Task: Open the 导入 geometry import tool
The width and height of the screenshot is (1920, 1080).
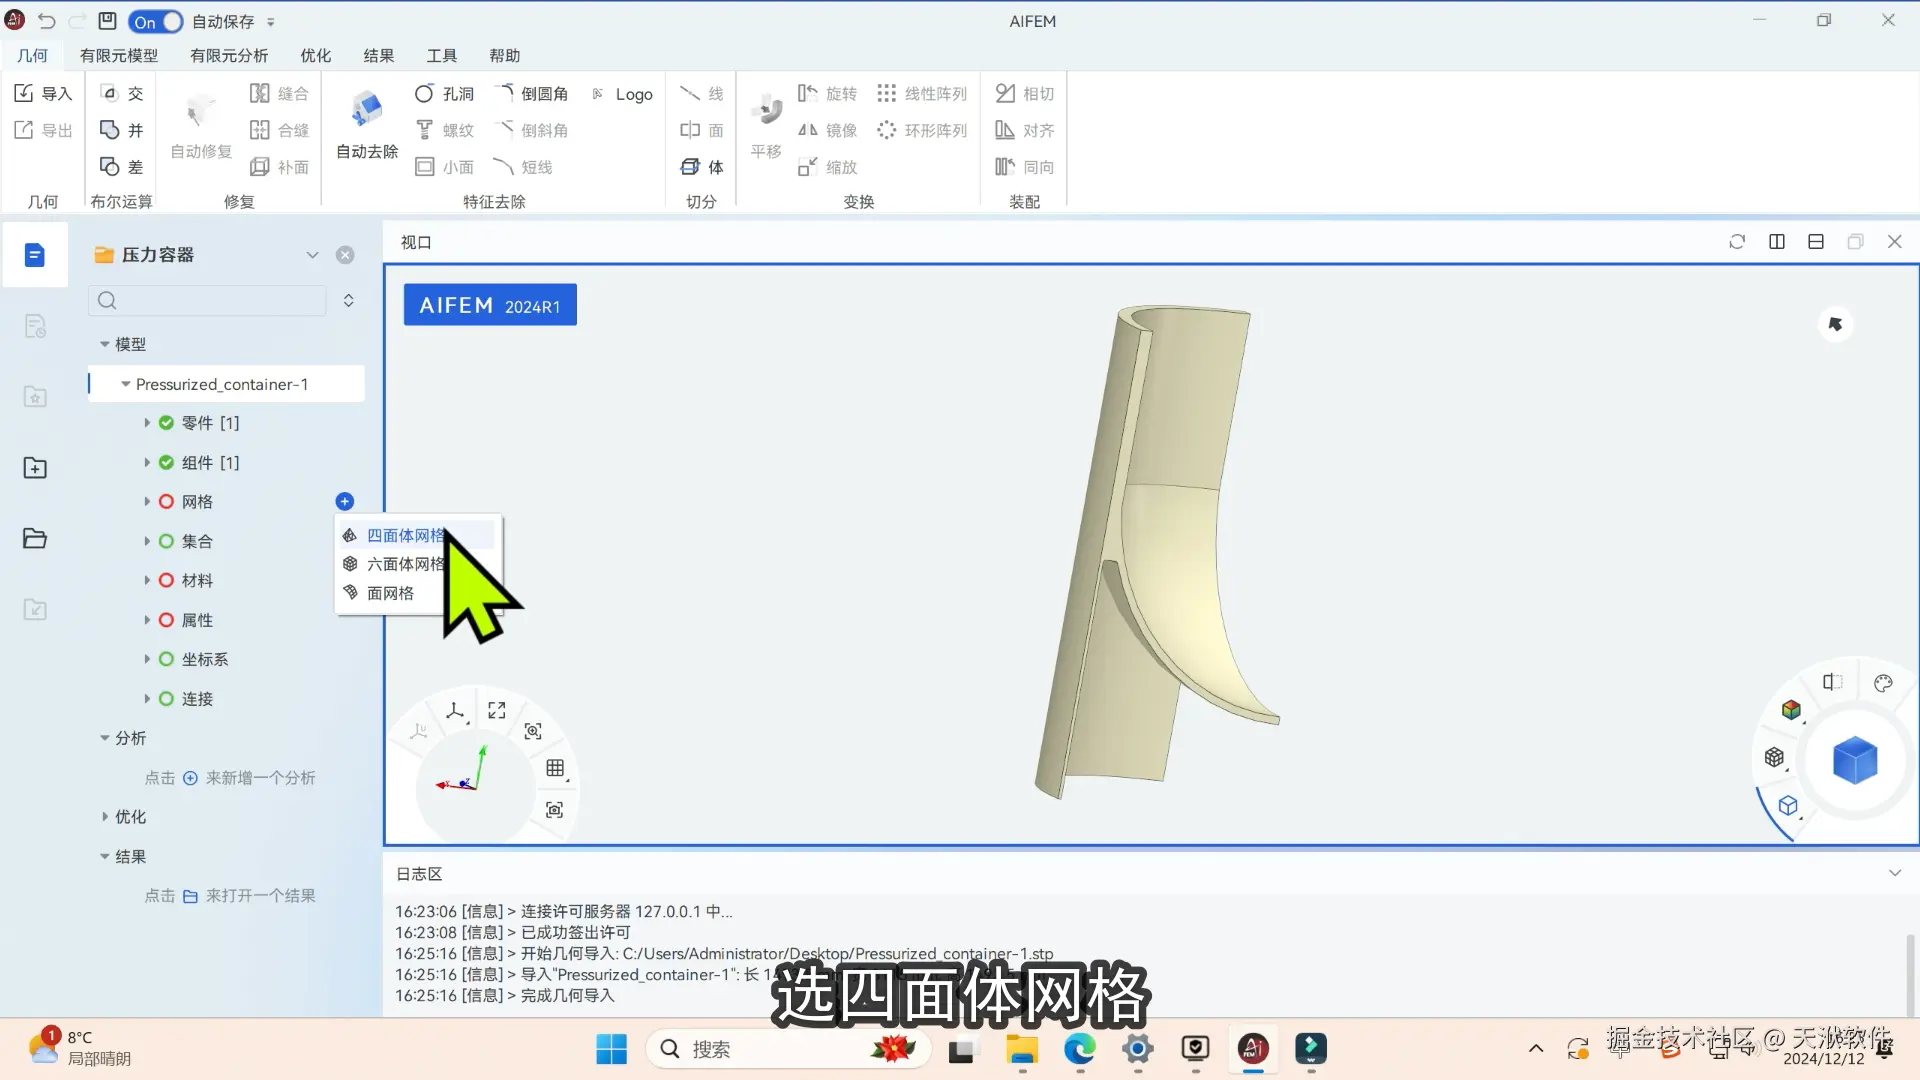Action: pyautogui.click(x=43, y=92)
